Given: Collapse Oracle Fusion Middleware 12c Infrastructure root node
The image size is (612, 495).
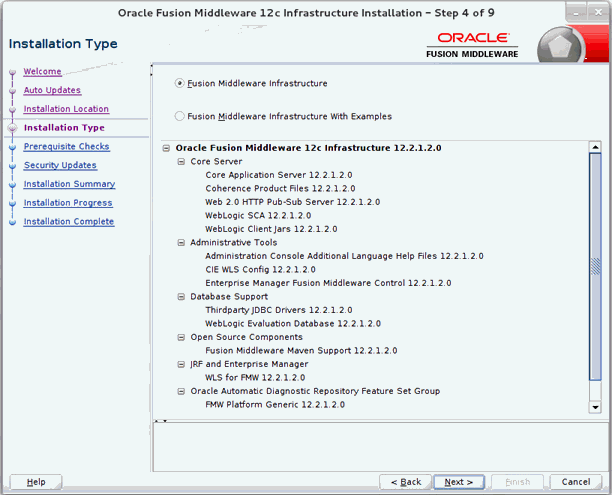Looking at the screenshot, I should coord(166,148).
